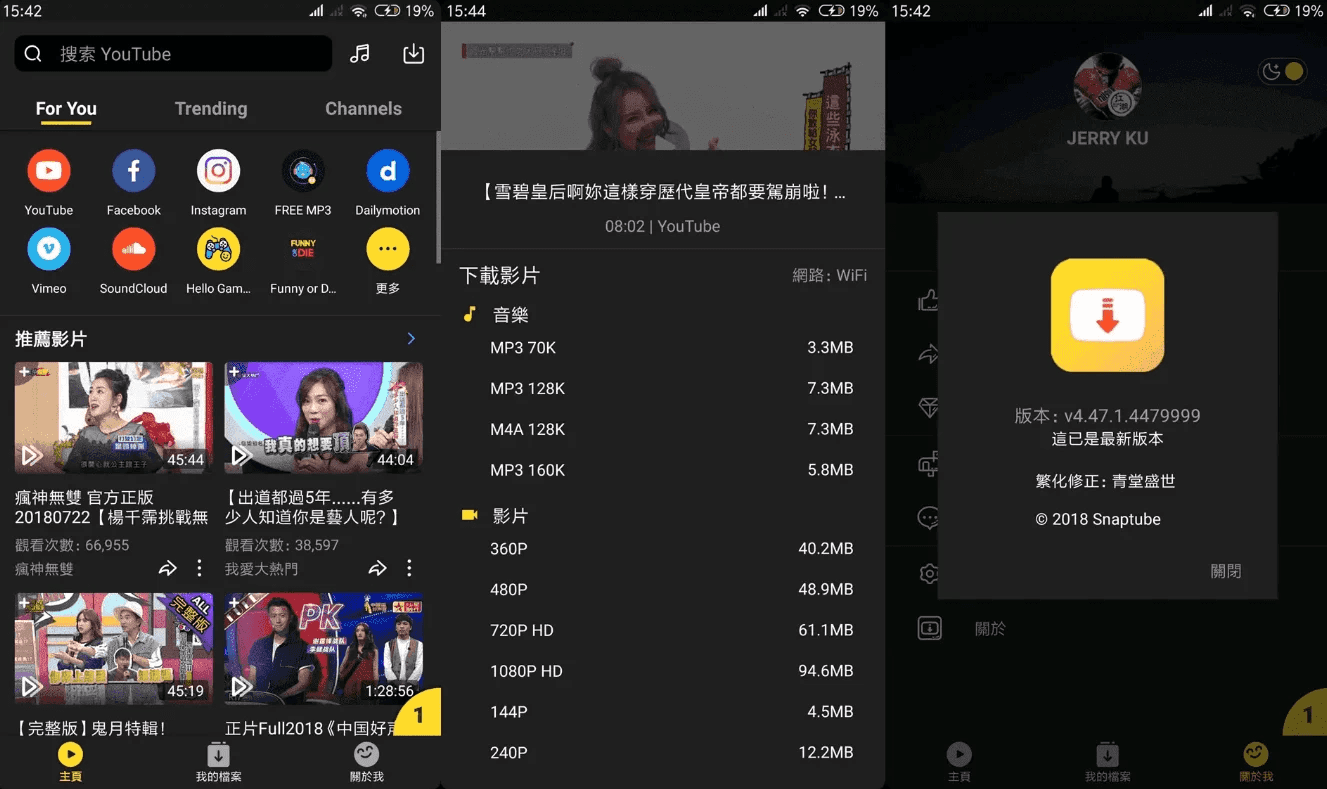Click the battery indicator in left status bar
This screenshot has width=1327, height=789.
[388, 11]
